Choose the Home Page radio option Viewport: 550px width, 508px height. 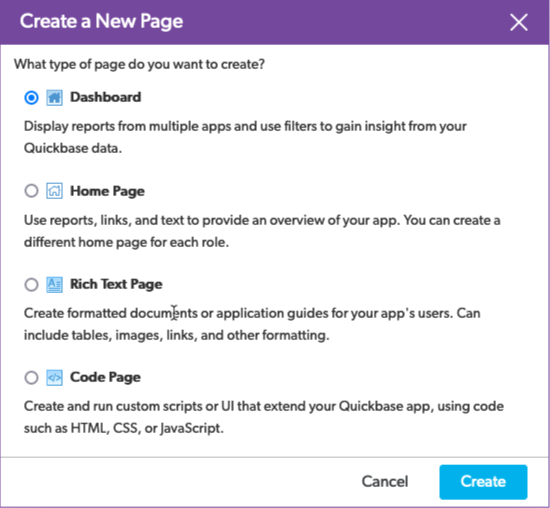31,191
